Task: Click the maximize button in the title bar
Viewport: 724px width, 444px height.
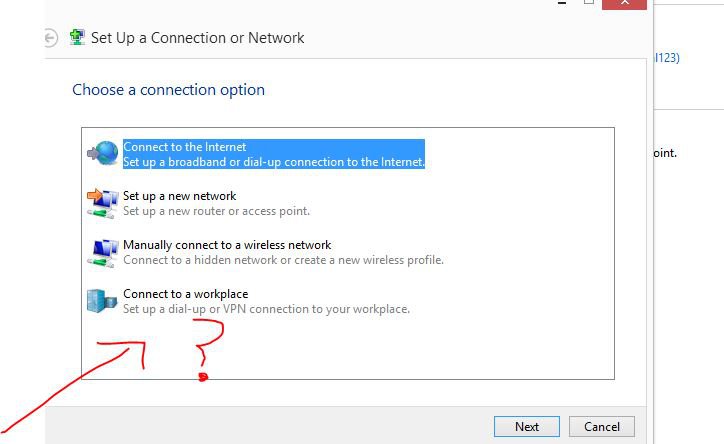Action: tap(589, 3)
